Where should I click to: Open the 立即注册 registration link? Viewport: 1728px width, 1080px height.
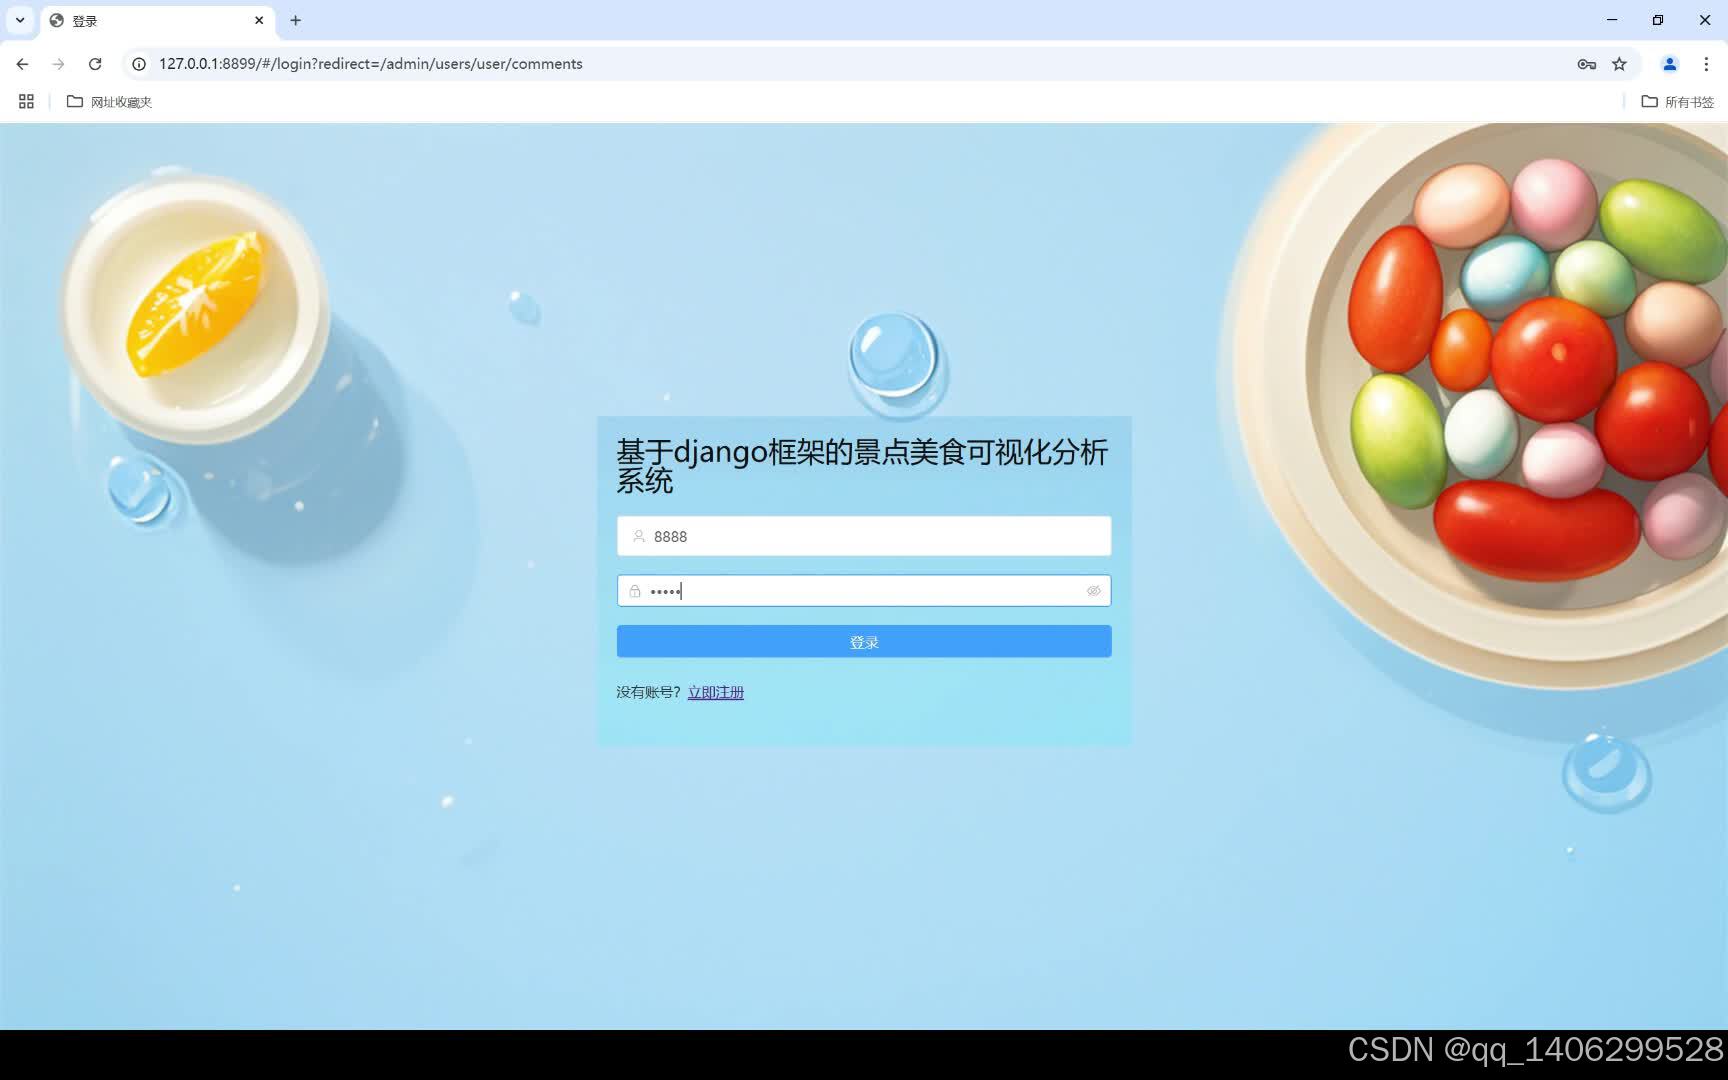716,692
